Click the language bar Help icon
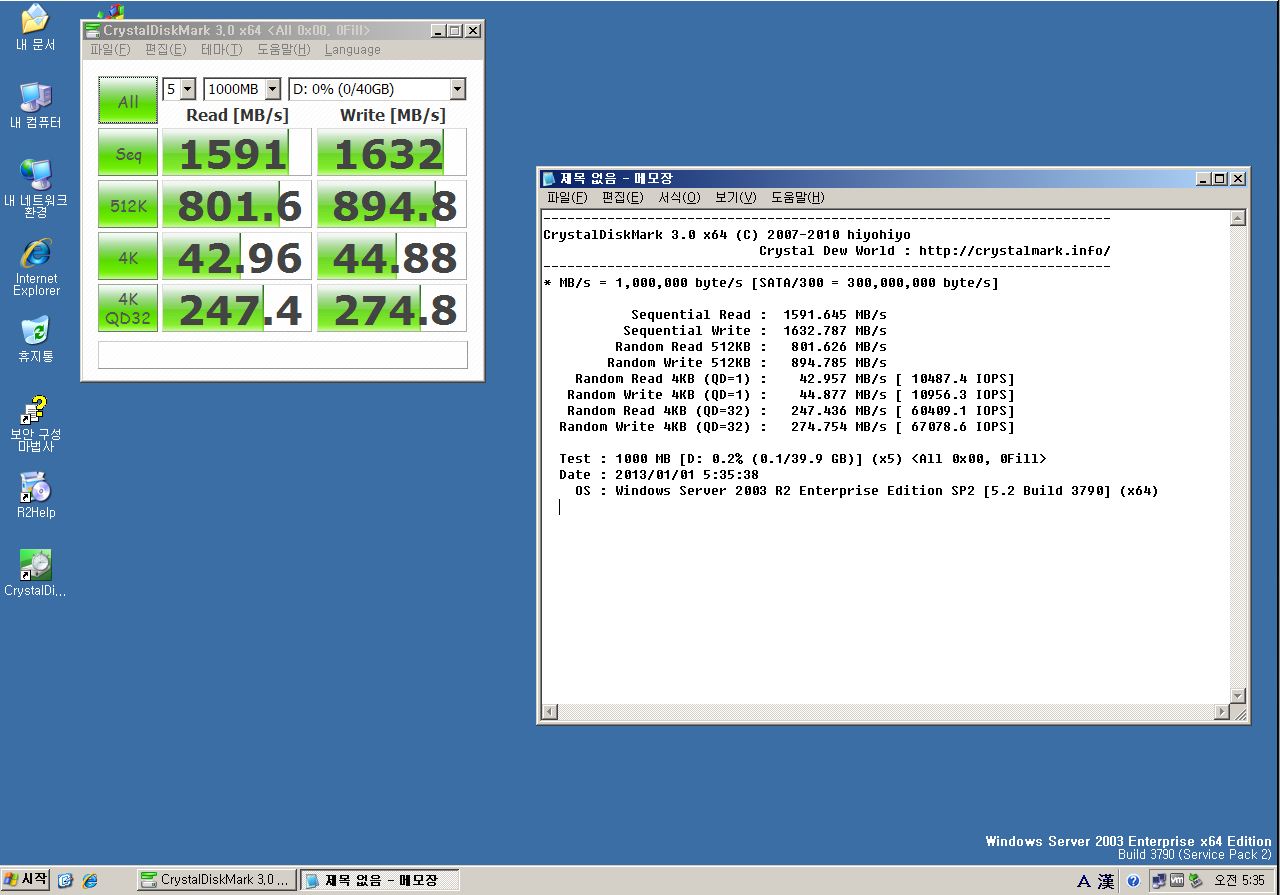This screenshot has width=1280, height=895. click(1133, 881)
